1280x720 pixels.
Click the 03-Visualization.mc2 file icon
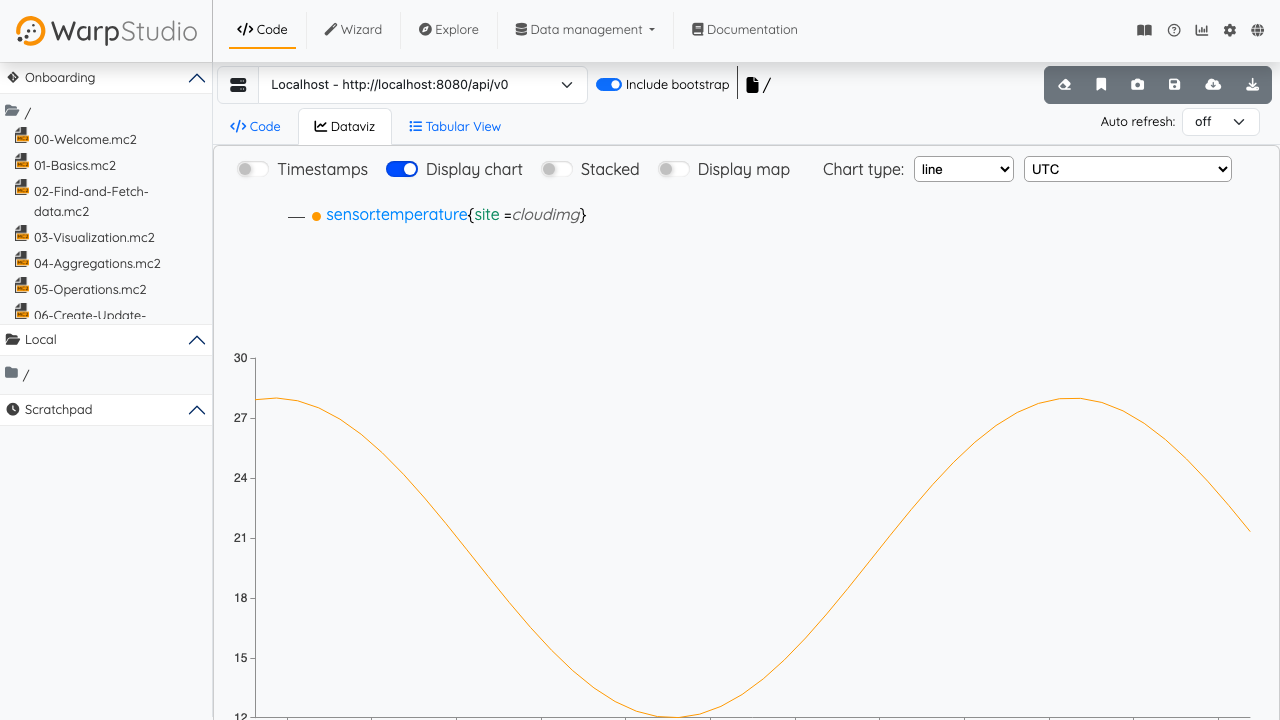coord(22,234)
